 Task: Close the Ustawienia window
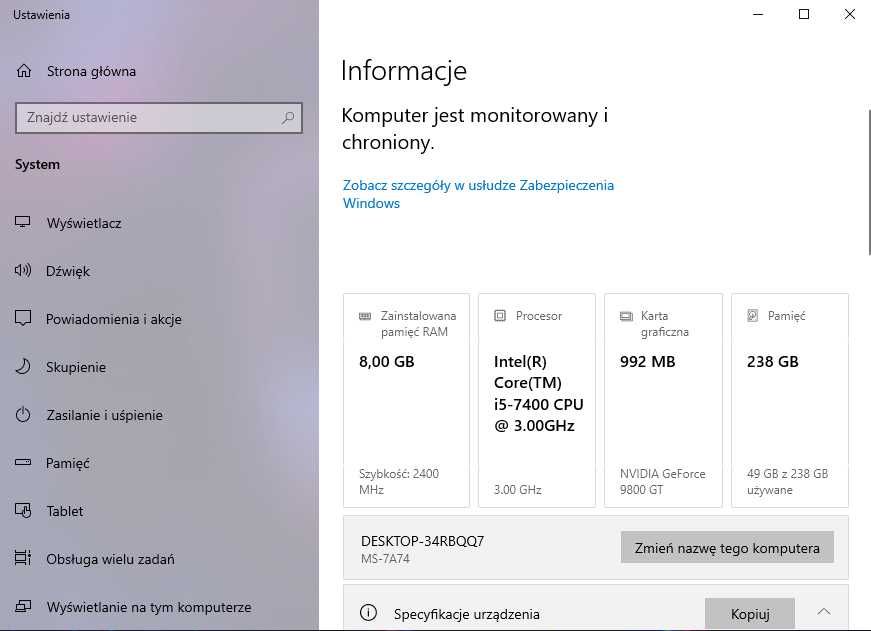coord(849,14)
